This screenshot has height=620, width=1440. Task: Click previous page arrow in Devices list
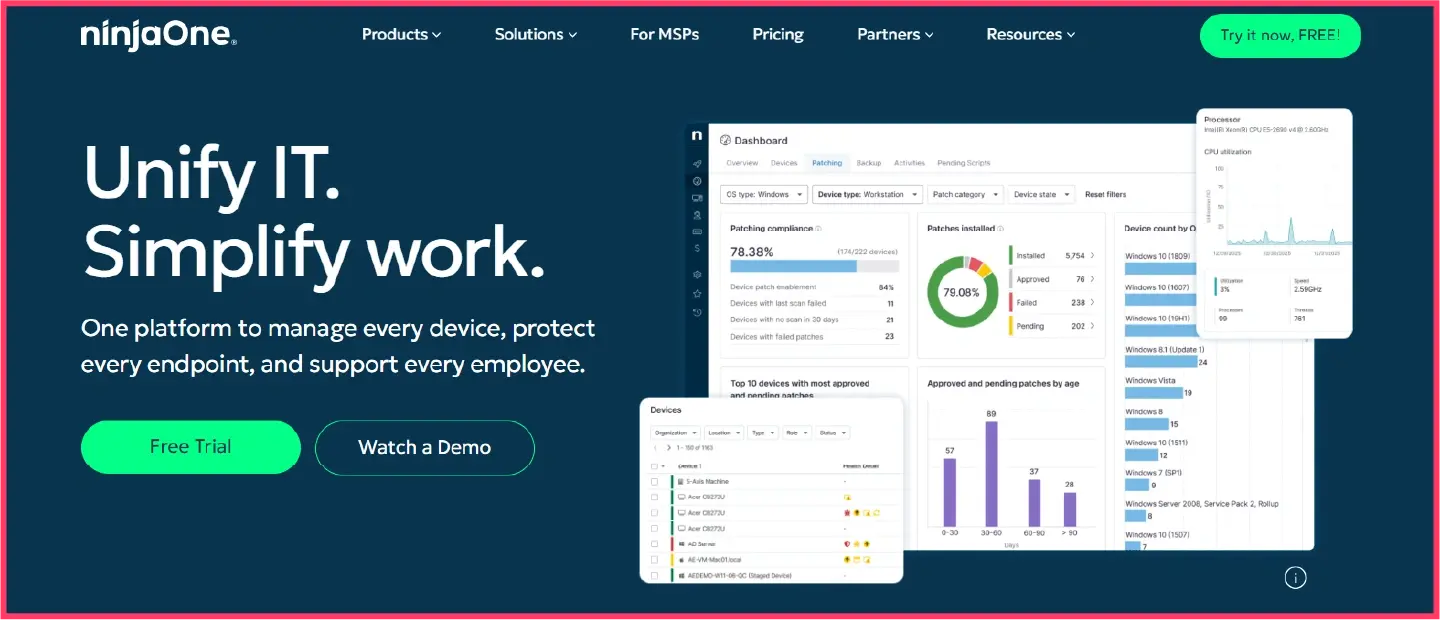click(x=655, y=448)
